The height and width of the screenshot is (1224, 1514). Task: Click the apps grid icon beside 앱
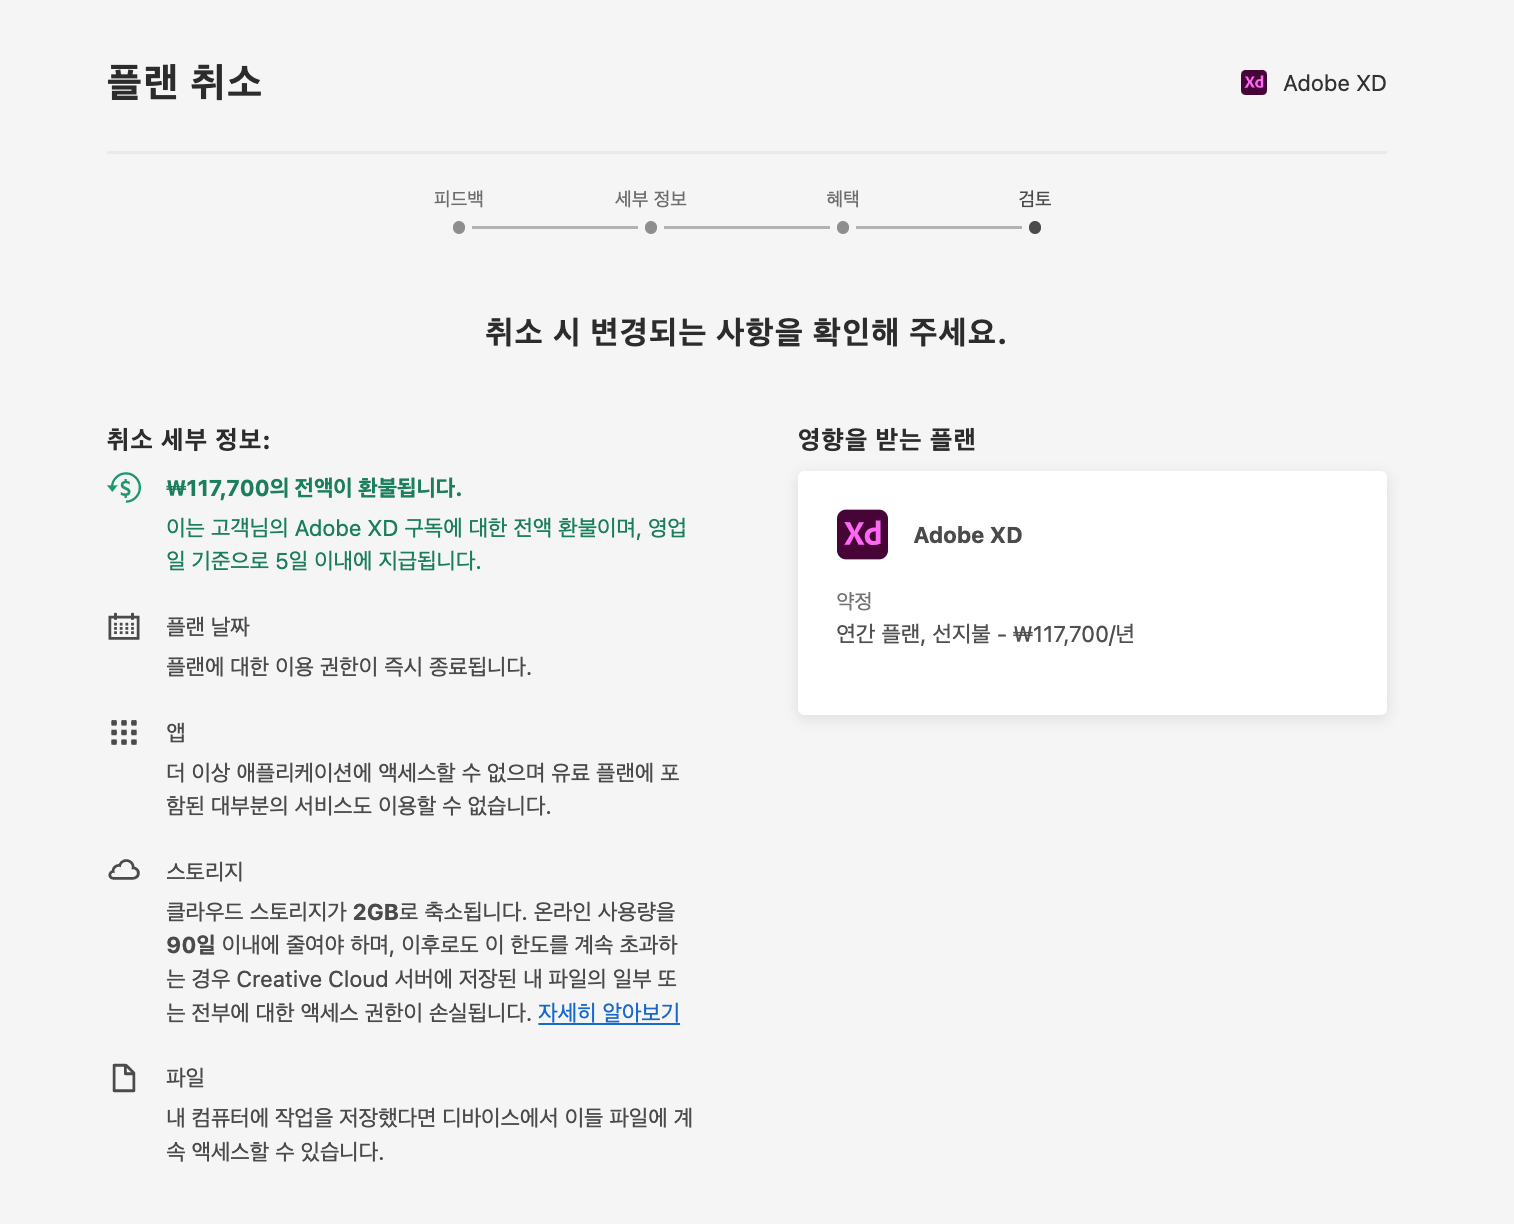click(124, 732)
